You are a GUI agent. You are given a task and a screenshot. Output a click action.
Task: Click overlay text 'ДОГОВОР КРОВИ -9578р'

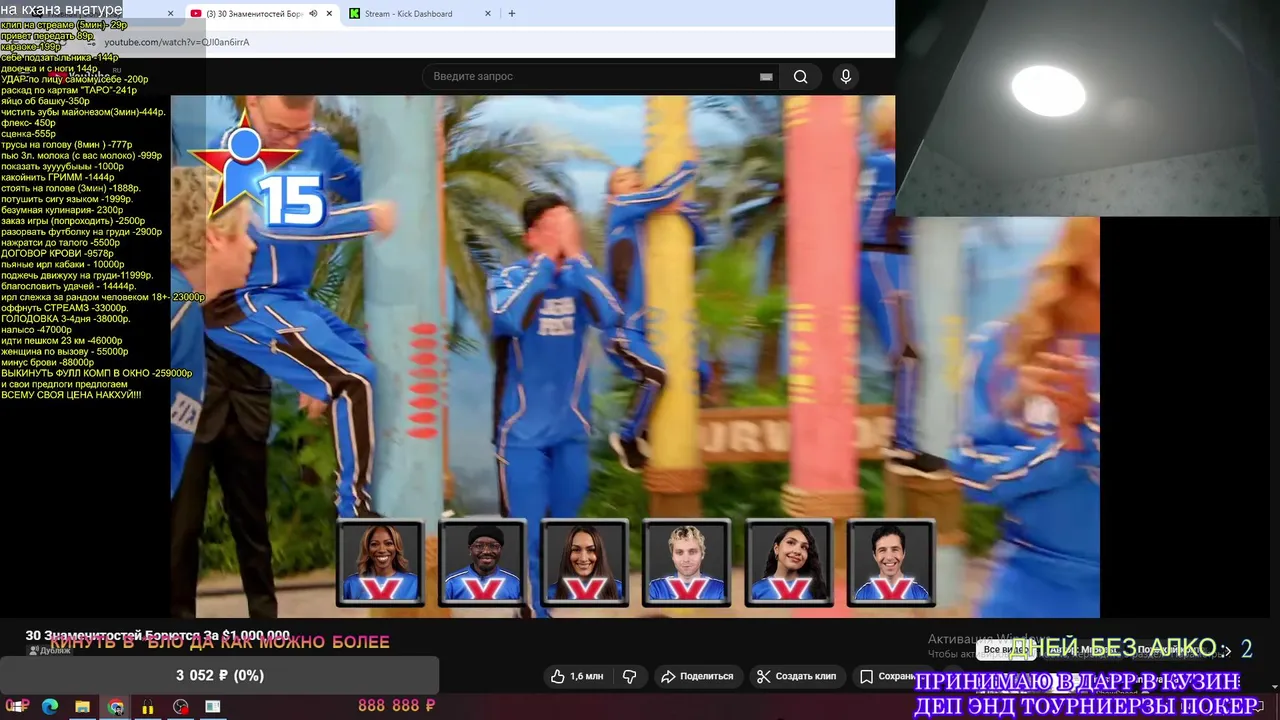(x=57, y=254)
